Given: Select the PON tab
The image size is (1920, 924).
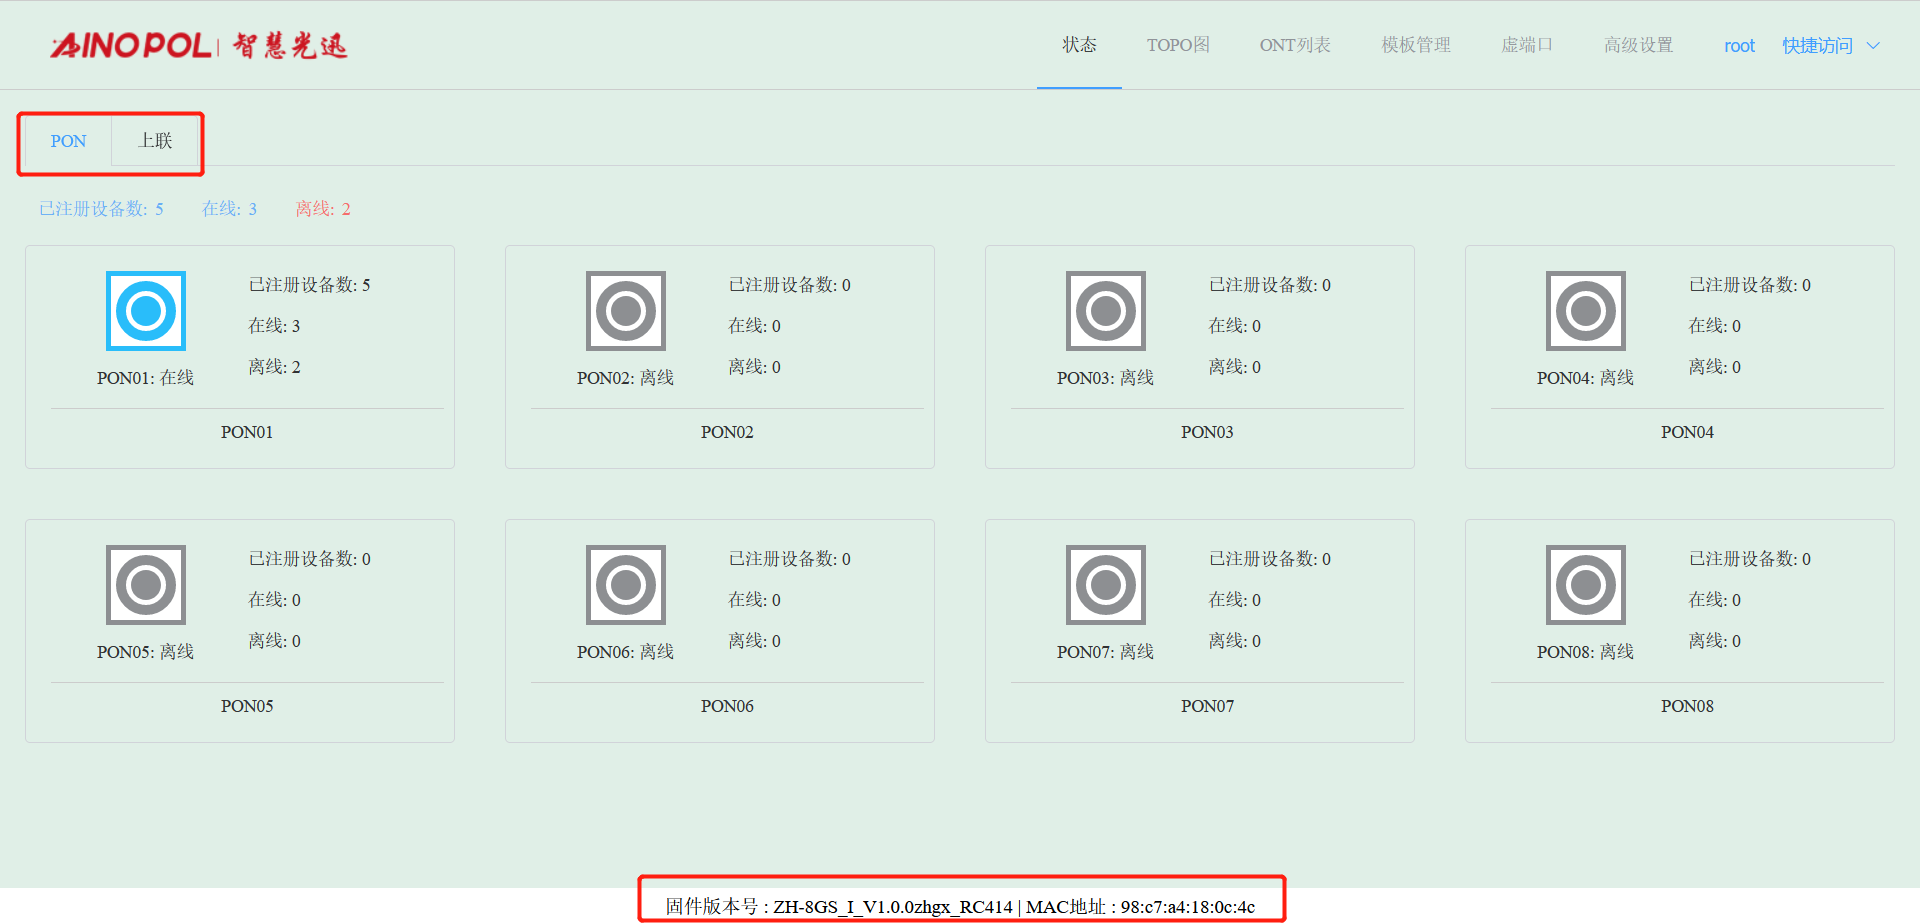Looking at the screenshot, I should (68, 141).
